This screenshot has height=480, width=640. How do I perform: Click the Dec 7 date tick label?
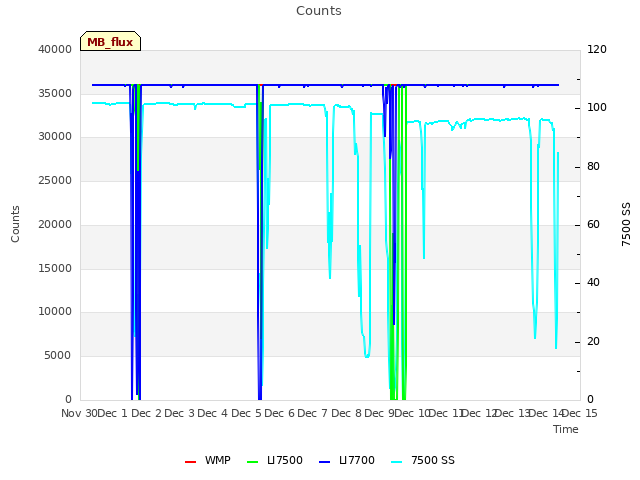(313, 413)
